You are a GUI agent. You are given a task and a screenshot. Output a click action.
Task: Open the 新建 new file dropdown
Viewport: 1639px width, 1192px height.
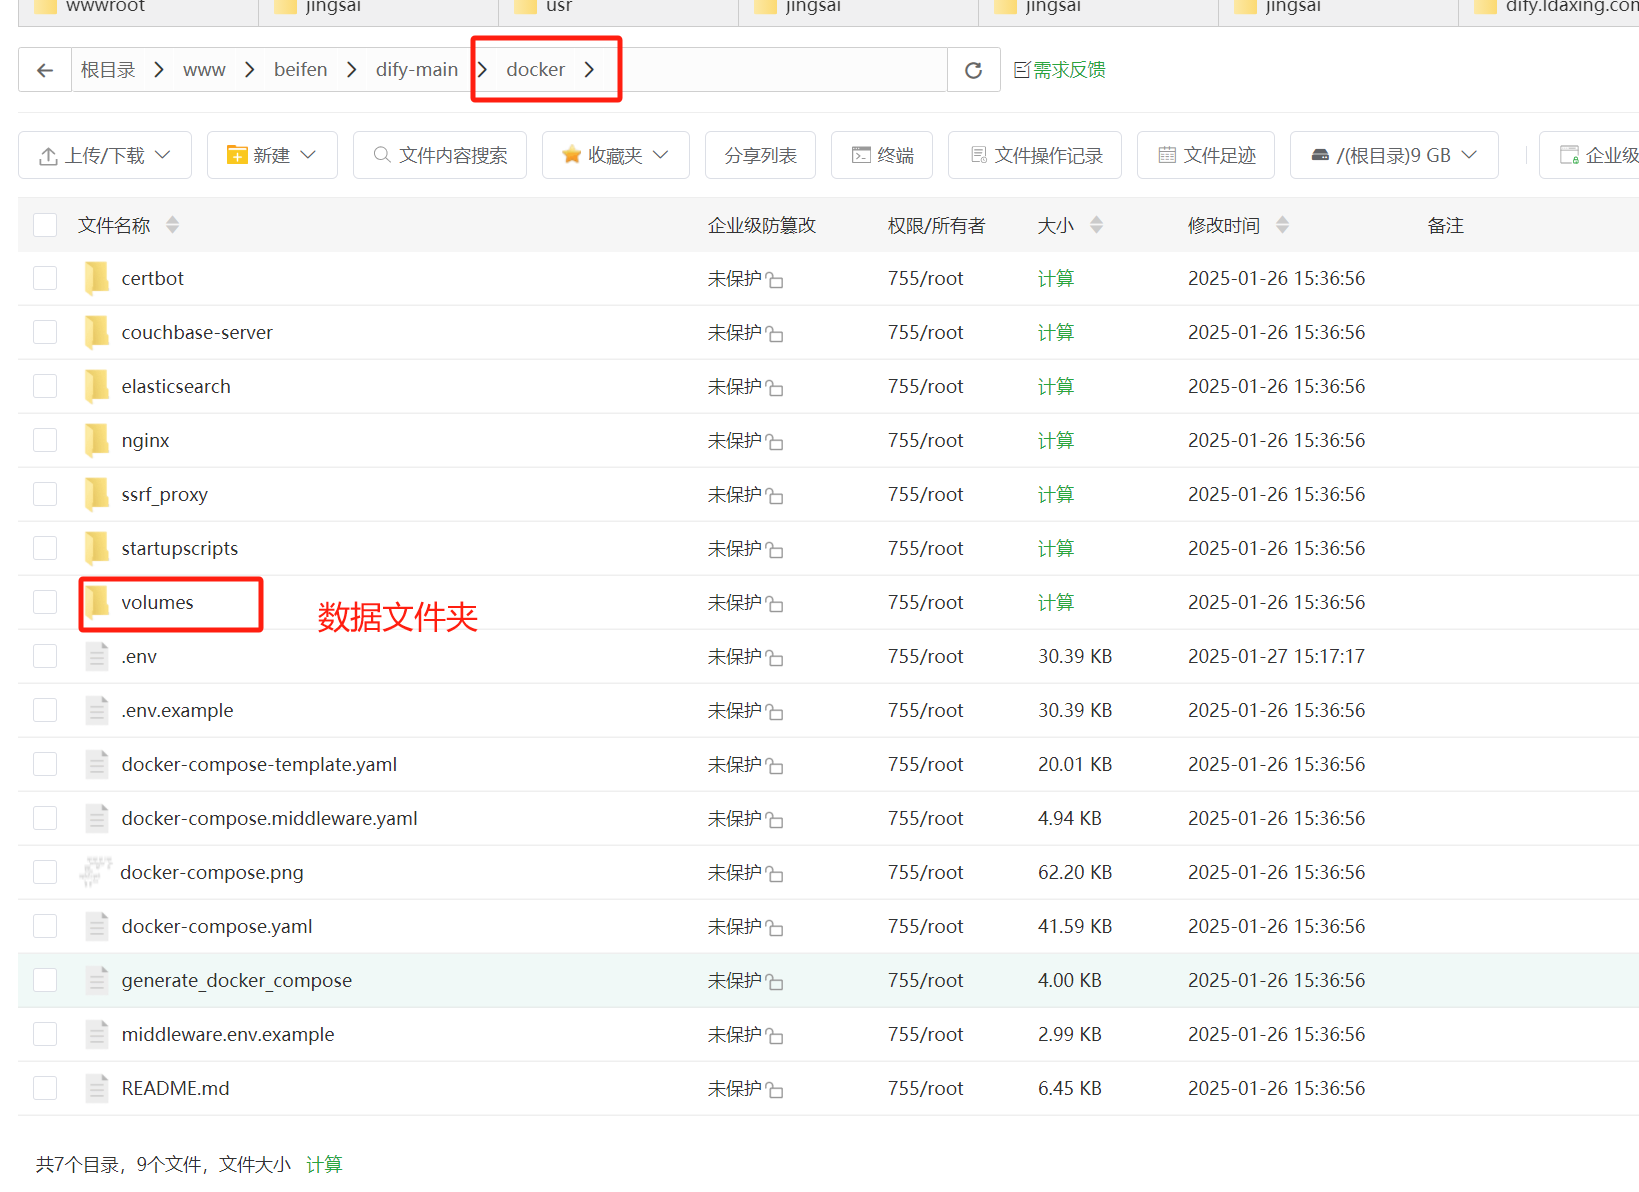271,155
